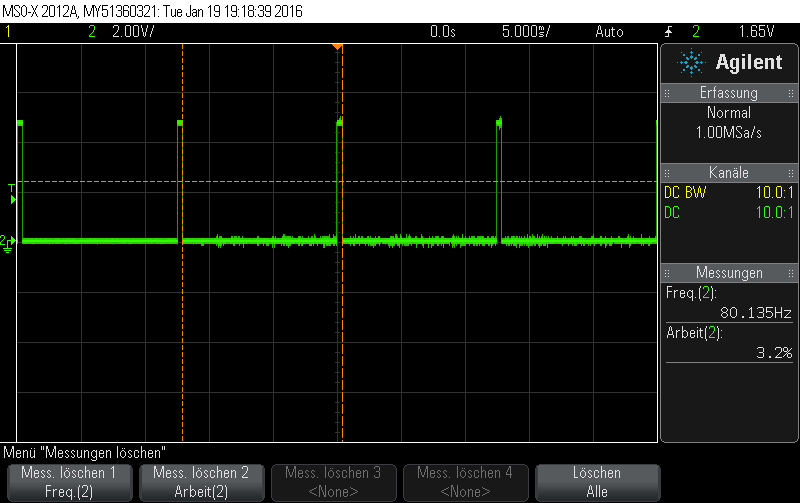
Task: Click the grip dots right of Messungen header
Action: click(x=791, y=273)
